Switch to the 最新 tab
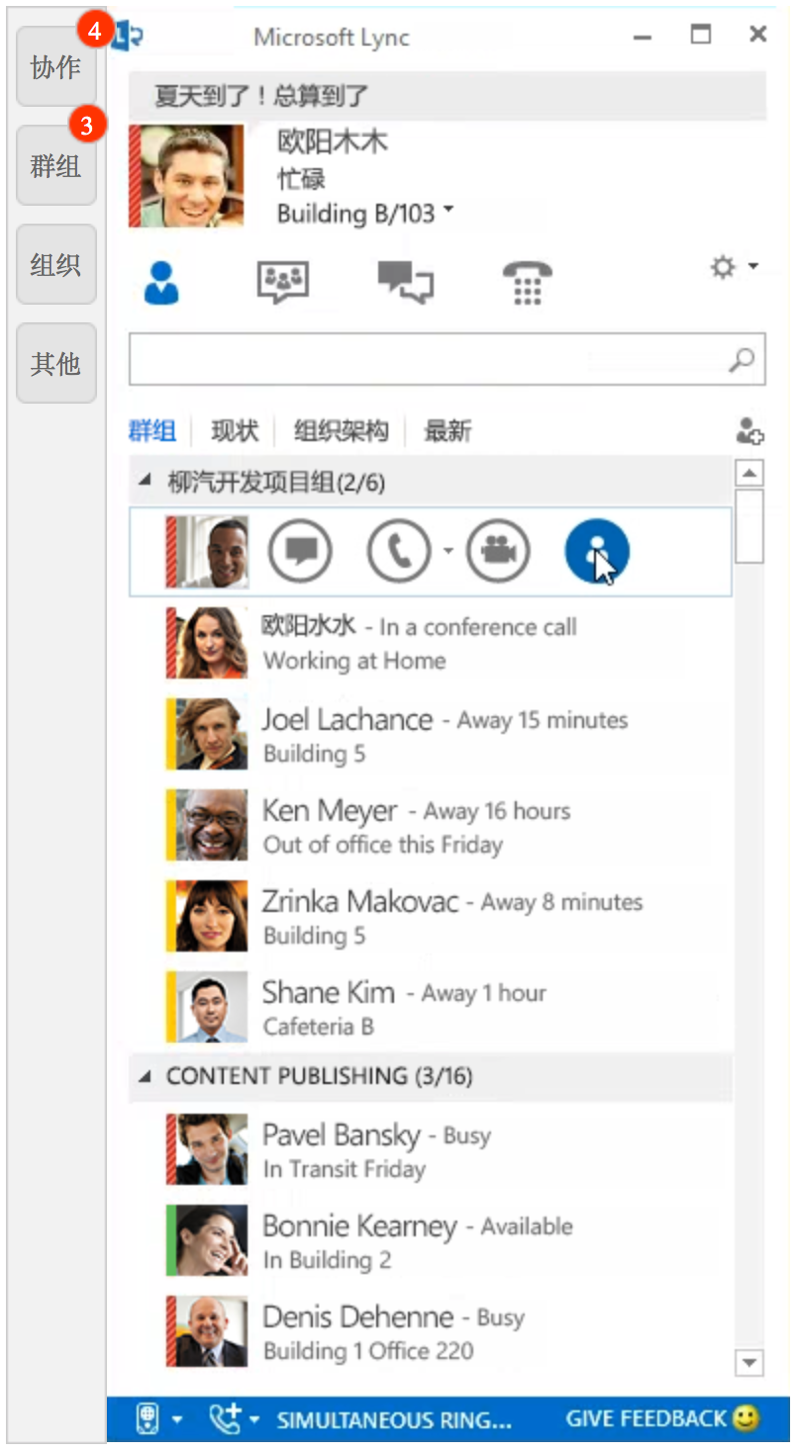This screenshot has height=1452, width=798. (x=447, y=431)
